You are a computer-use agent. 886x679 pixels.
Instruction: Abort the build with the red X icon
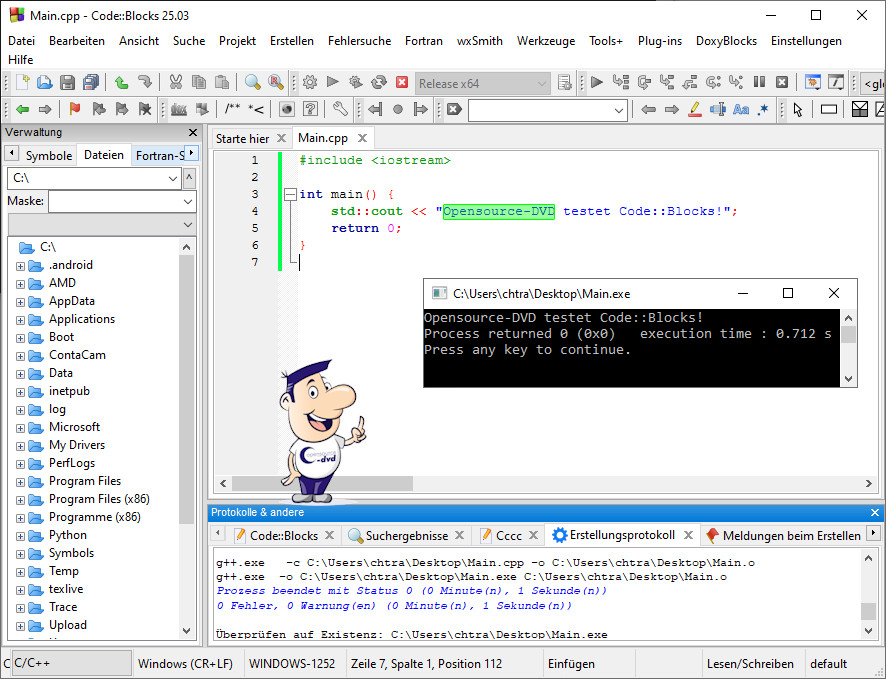(402, 83)
